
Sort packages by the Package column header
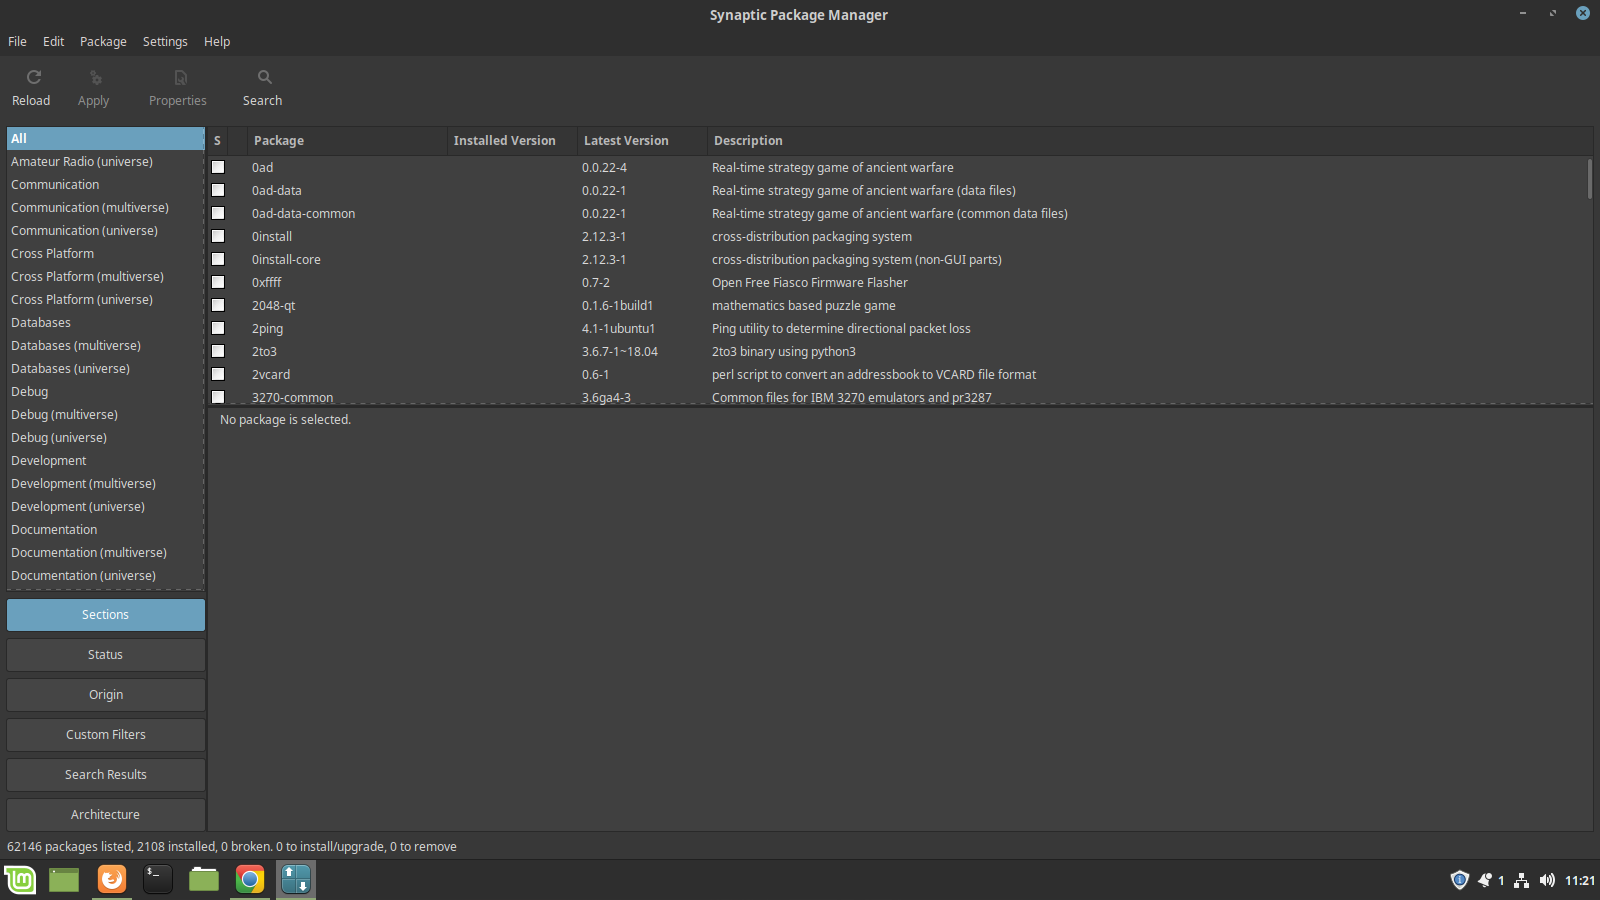(347, 141)
